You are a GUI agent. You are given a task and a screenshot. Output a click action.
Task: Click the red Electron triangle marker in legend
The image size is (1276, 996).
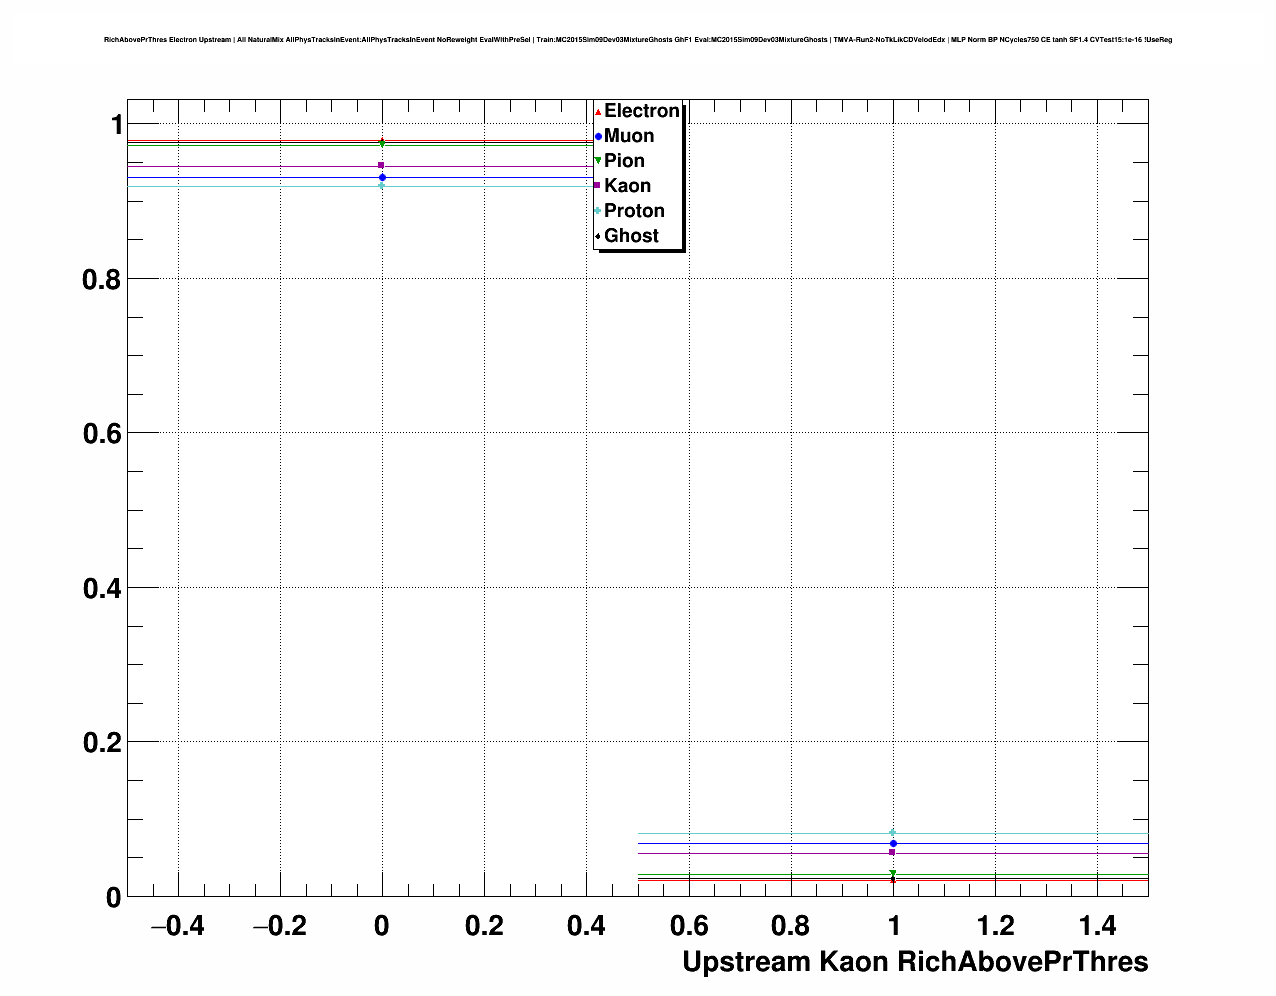point(598,111)
